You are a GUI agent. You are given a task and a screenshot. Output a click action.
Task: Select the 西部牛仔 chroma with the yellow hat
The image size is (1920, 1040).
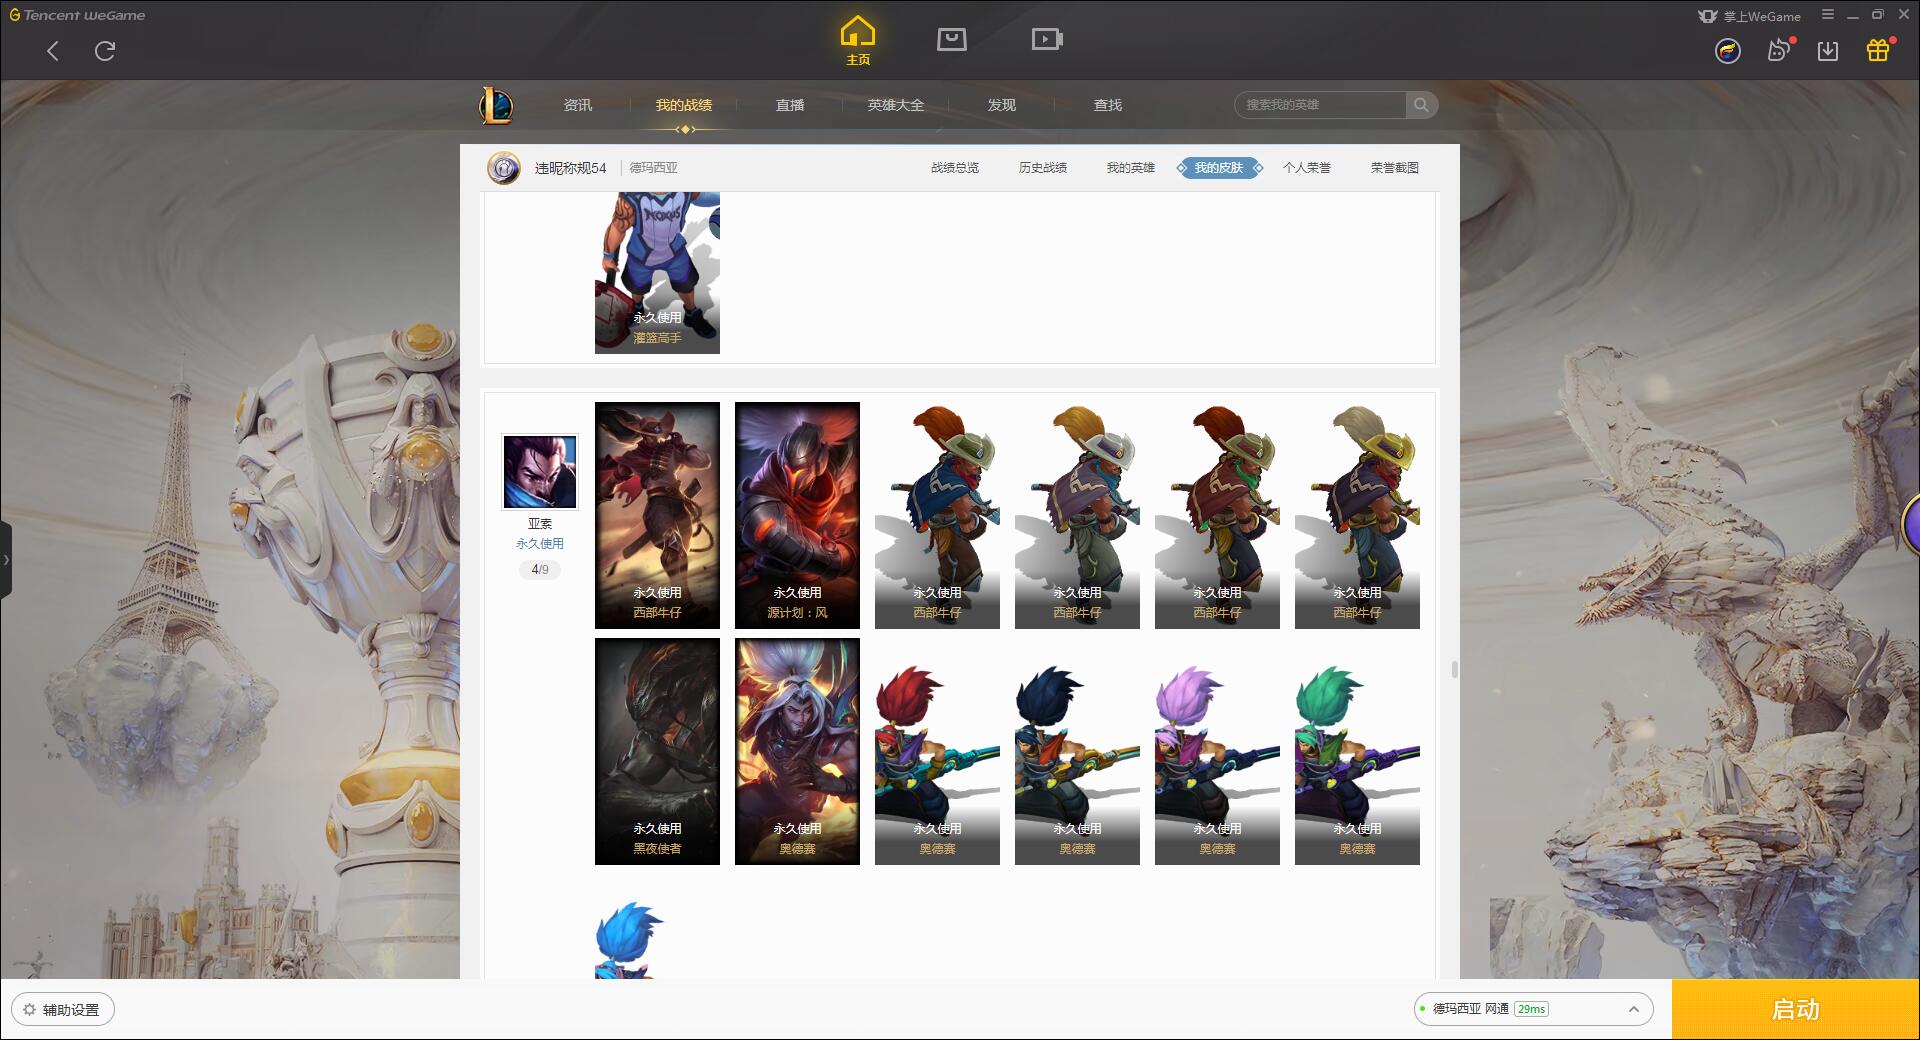(x=1357, y=515)
